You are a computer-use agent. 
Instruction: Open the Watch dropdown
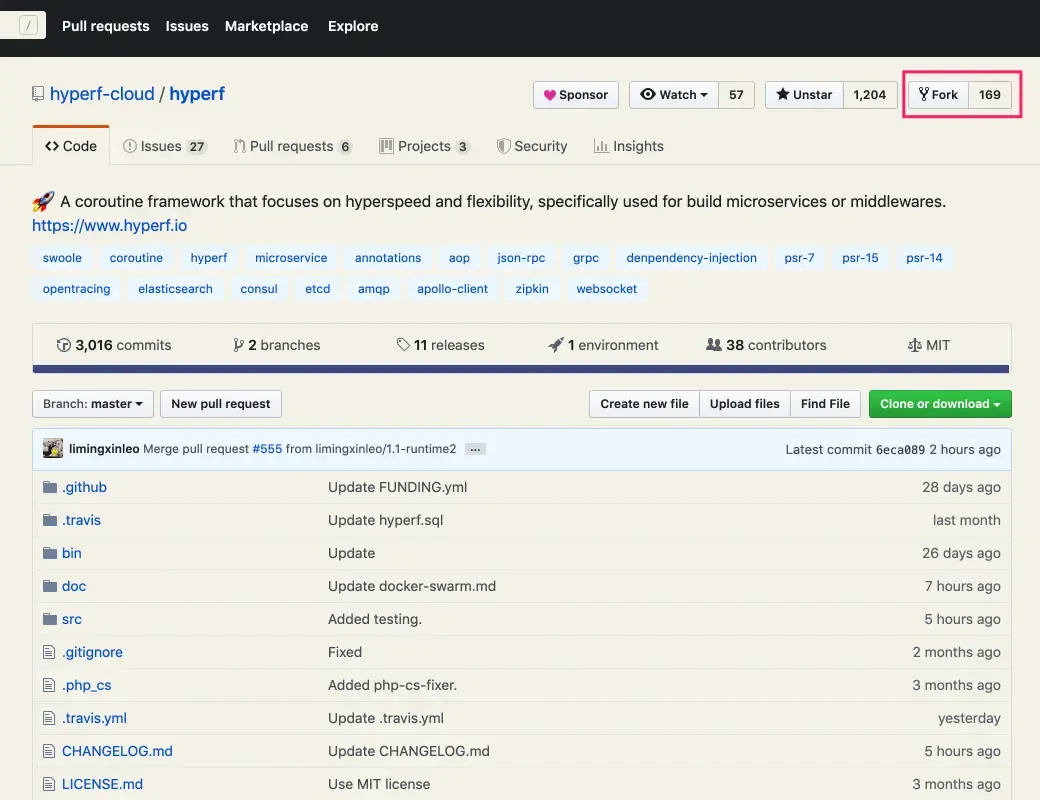point(674,95)
